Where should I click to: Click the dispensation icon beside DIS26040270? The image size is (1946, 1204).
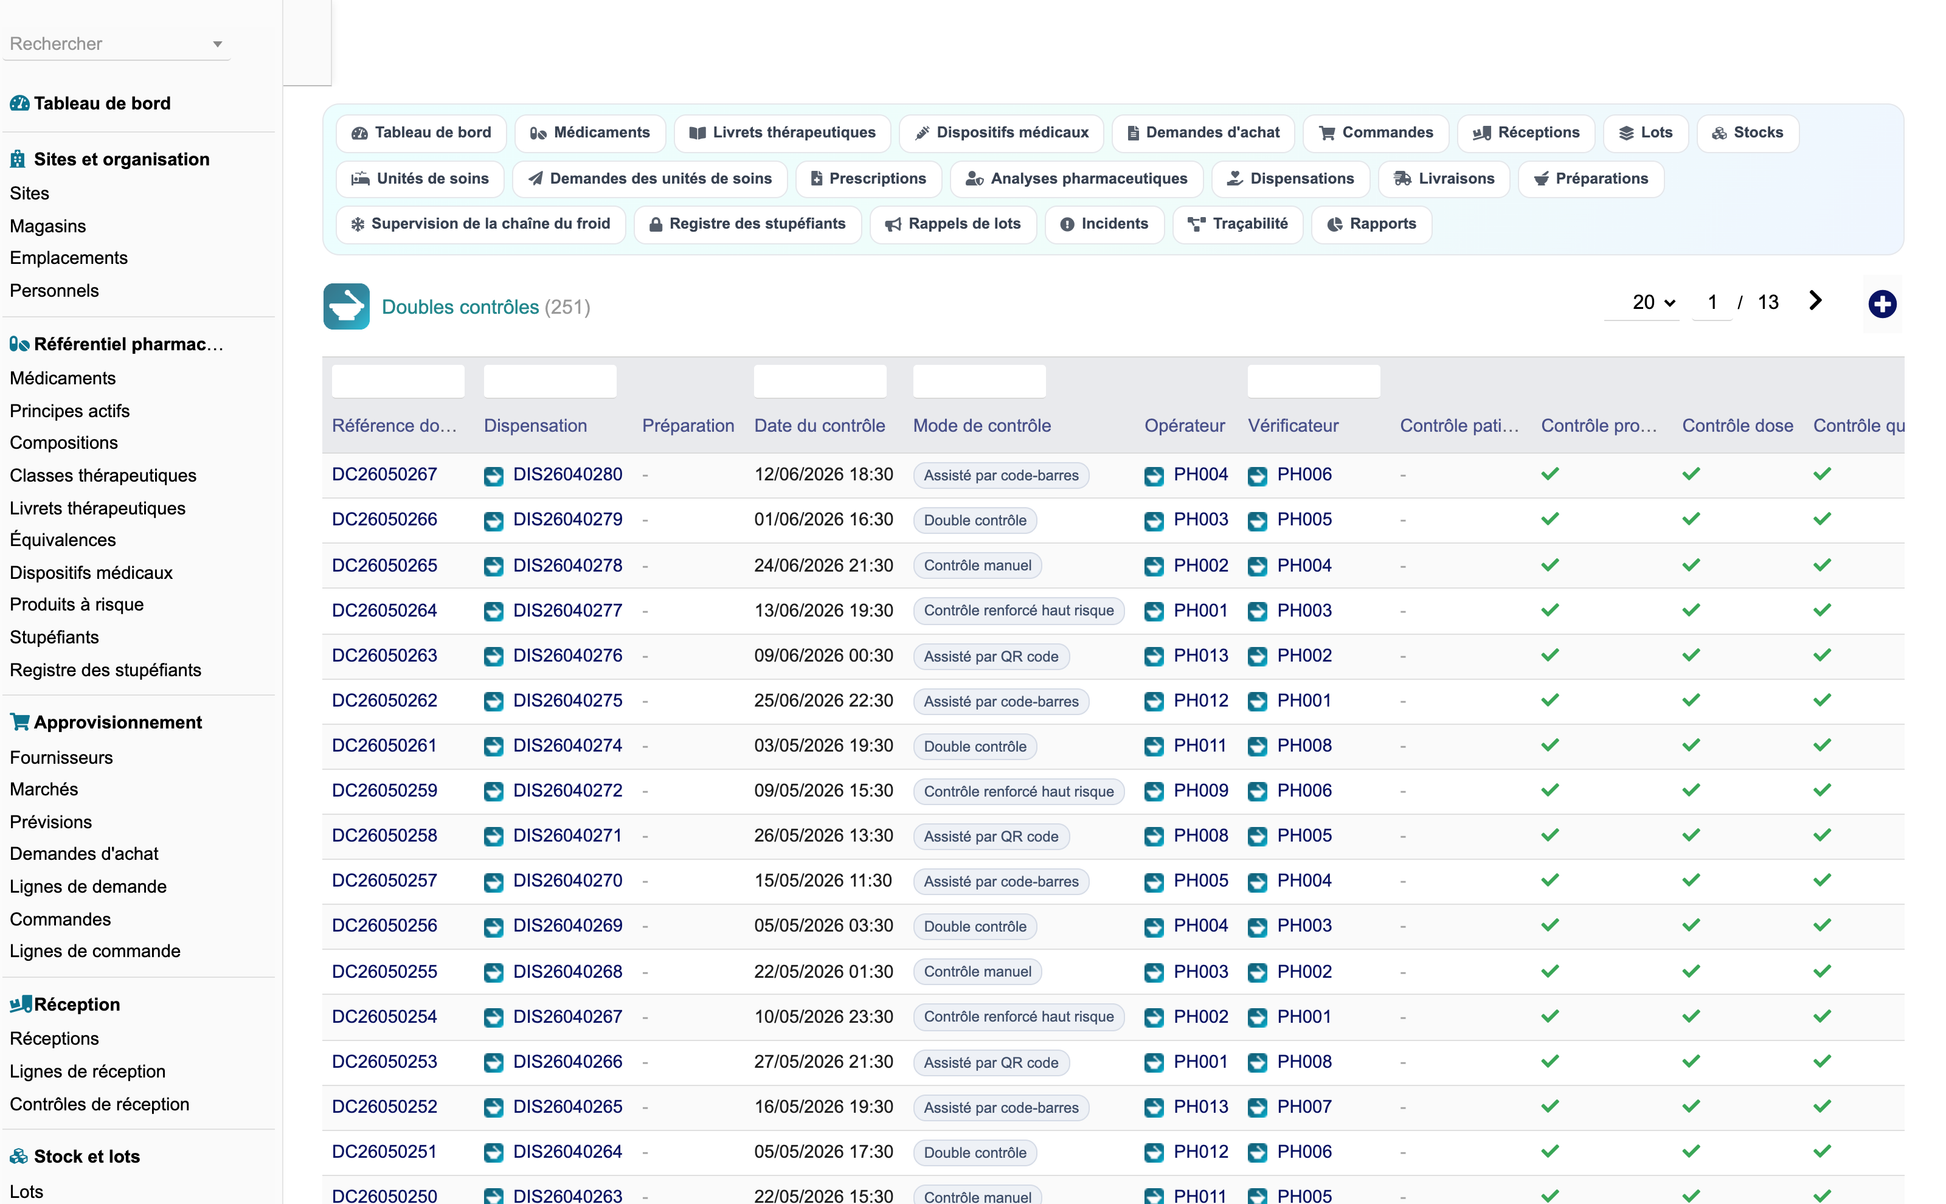[494, 882]
